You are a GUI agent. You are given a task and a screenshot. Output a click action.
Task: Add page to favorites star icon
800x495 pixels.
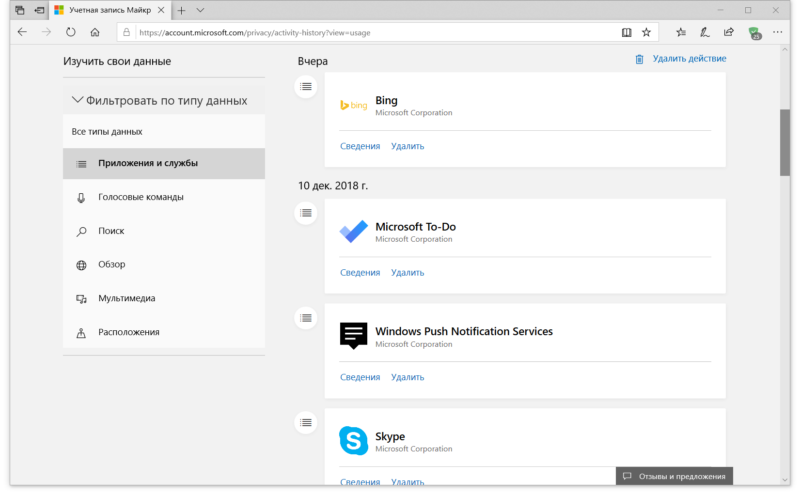tap(646, 32)
